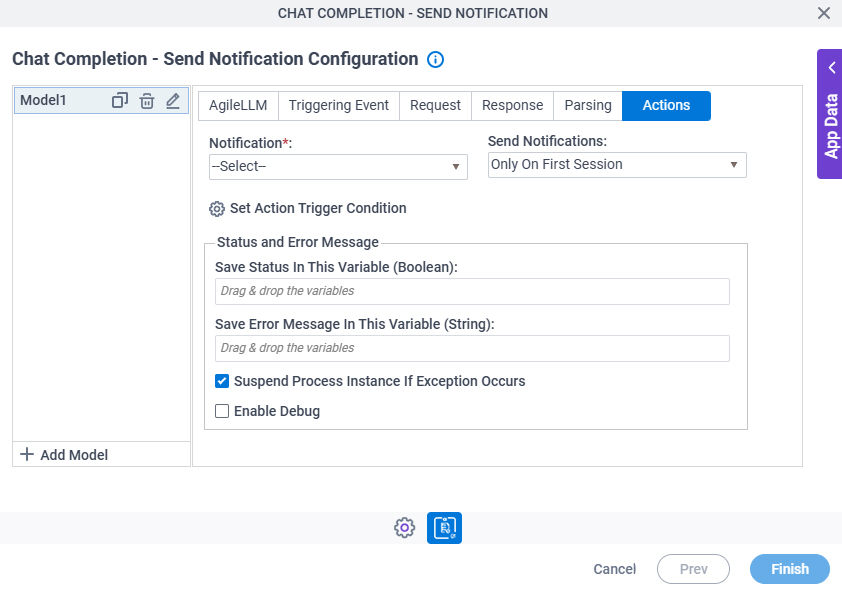Focus the Save Status variable input field
The height and width of the screenshot is (593, 842).
click(472, 291)
